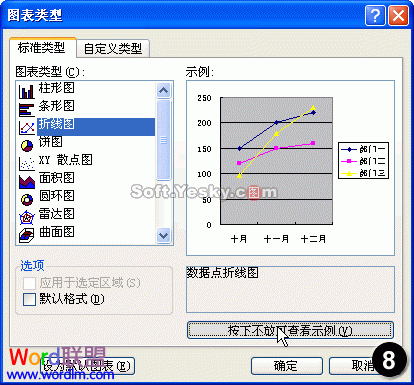Click the 十月 axis label
The image size is (414, 385).
point(239,239)
